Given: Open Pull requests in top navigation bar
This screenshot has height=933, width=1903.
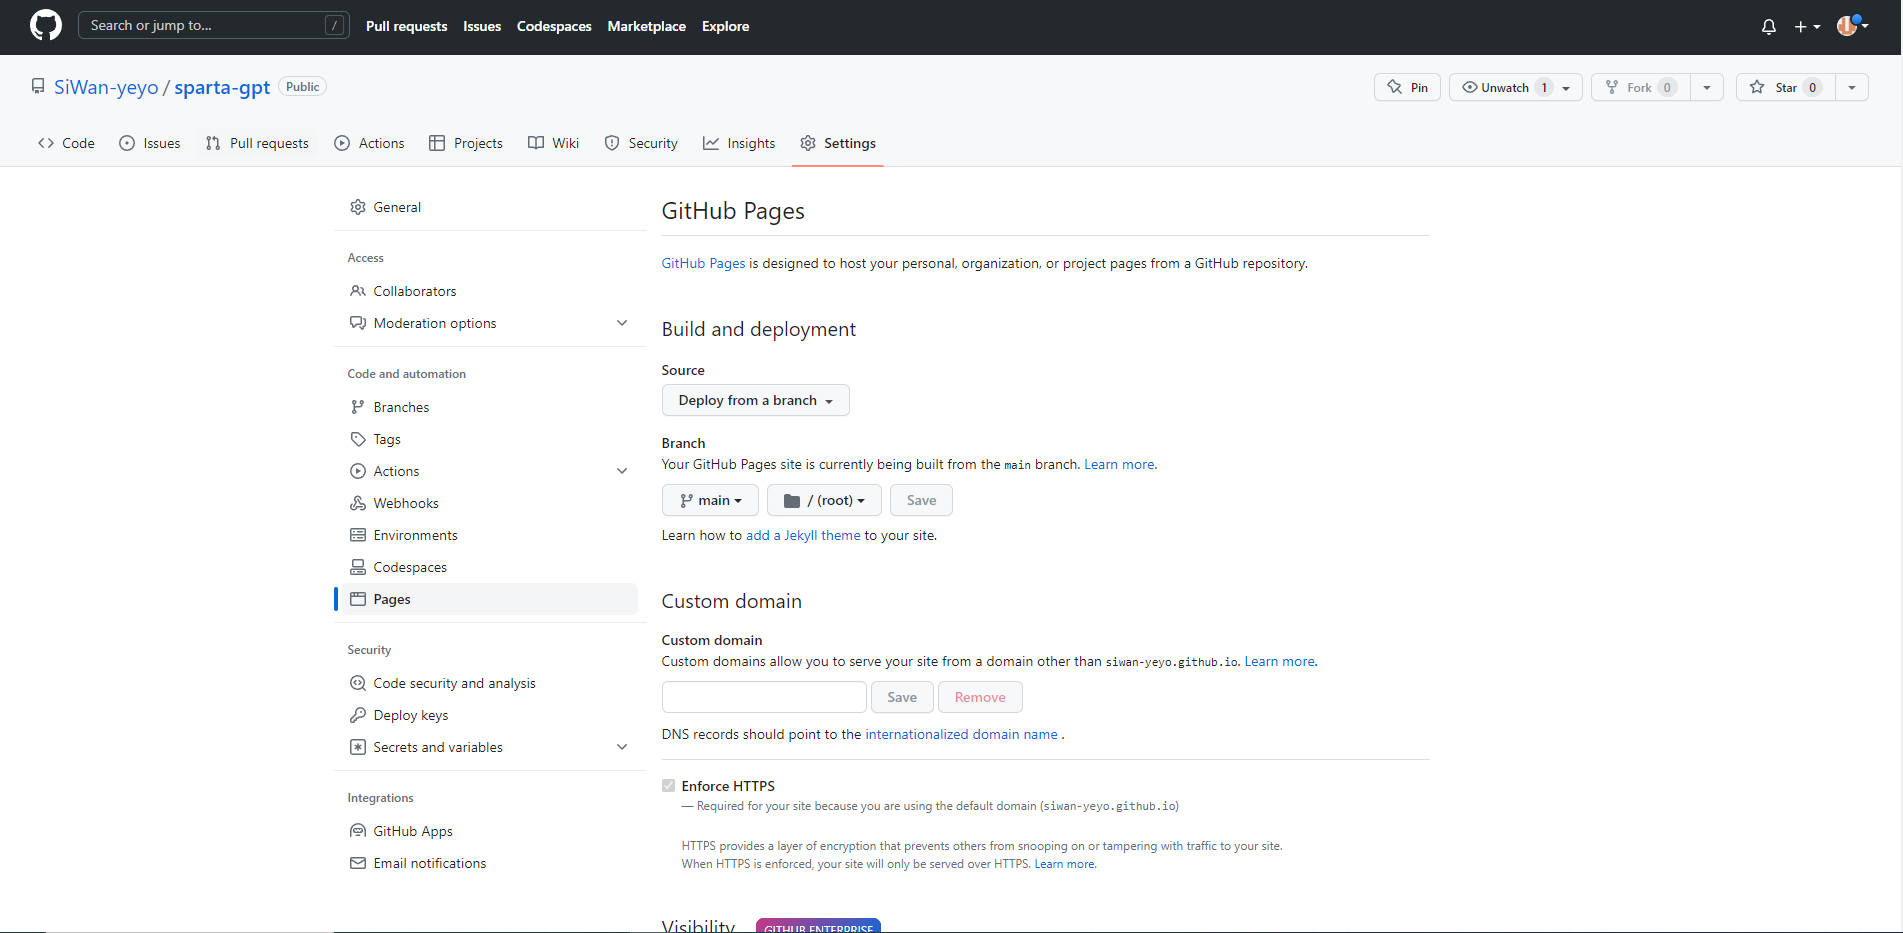Looking at the screenshot, I should (x=406, y=26).
